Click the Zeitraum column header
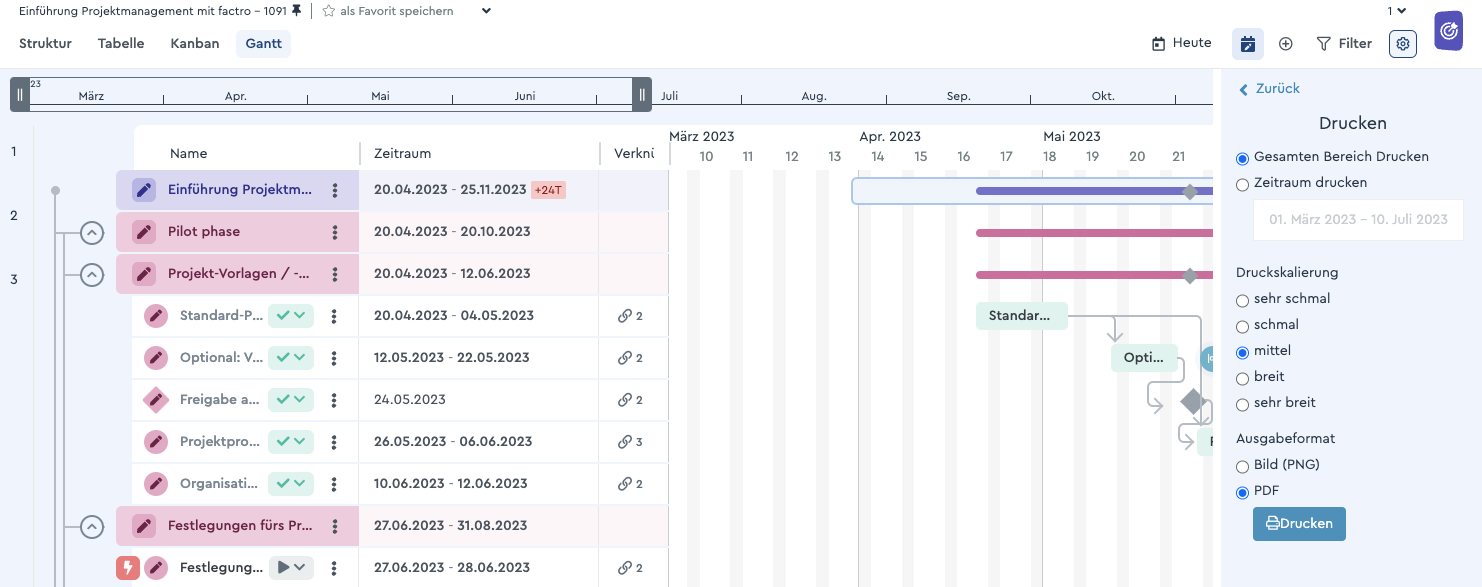1482x587 pixels. point(402,154)
